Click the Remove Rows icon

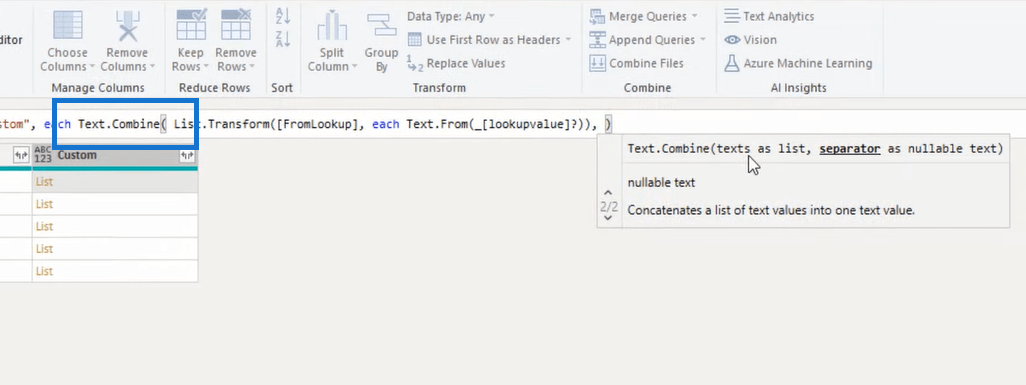coord(236,25)
